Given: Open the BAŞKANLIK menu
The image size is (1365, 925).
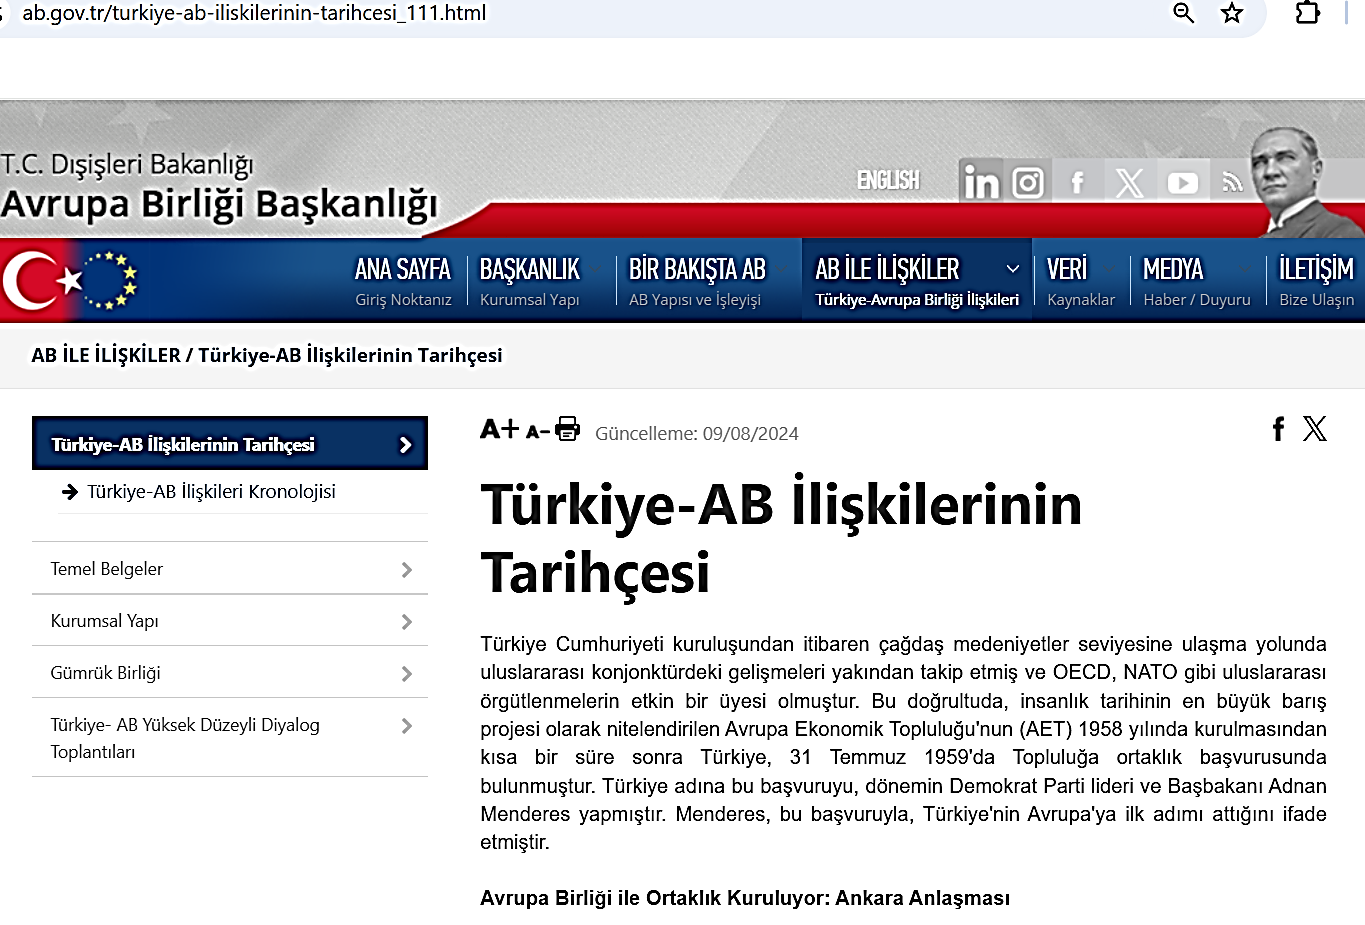Looking at the screenshot, I should coord(529,280).
